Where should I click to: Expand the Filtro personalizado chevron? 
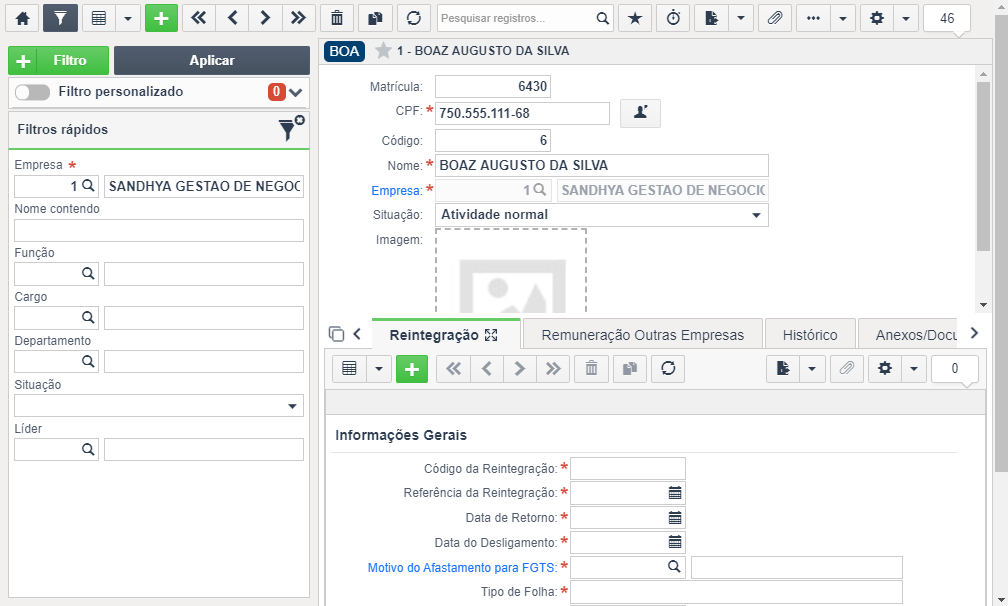[x=296, y=93]
